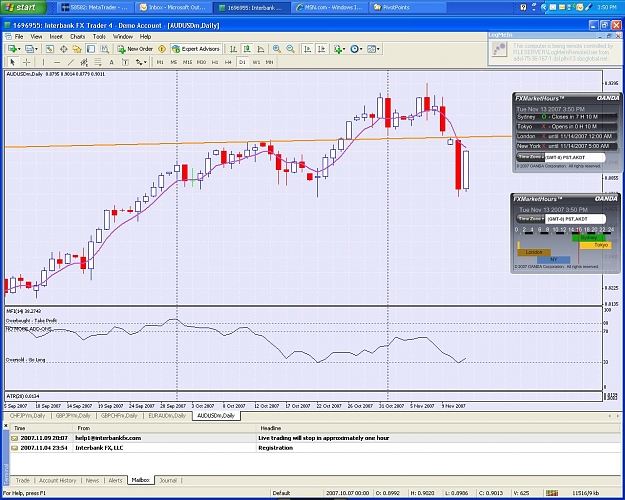Open Time Zone dropdown in lower FXMarketHours widget

pos(531,219)
